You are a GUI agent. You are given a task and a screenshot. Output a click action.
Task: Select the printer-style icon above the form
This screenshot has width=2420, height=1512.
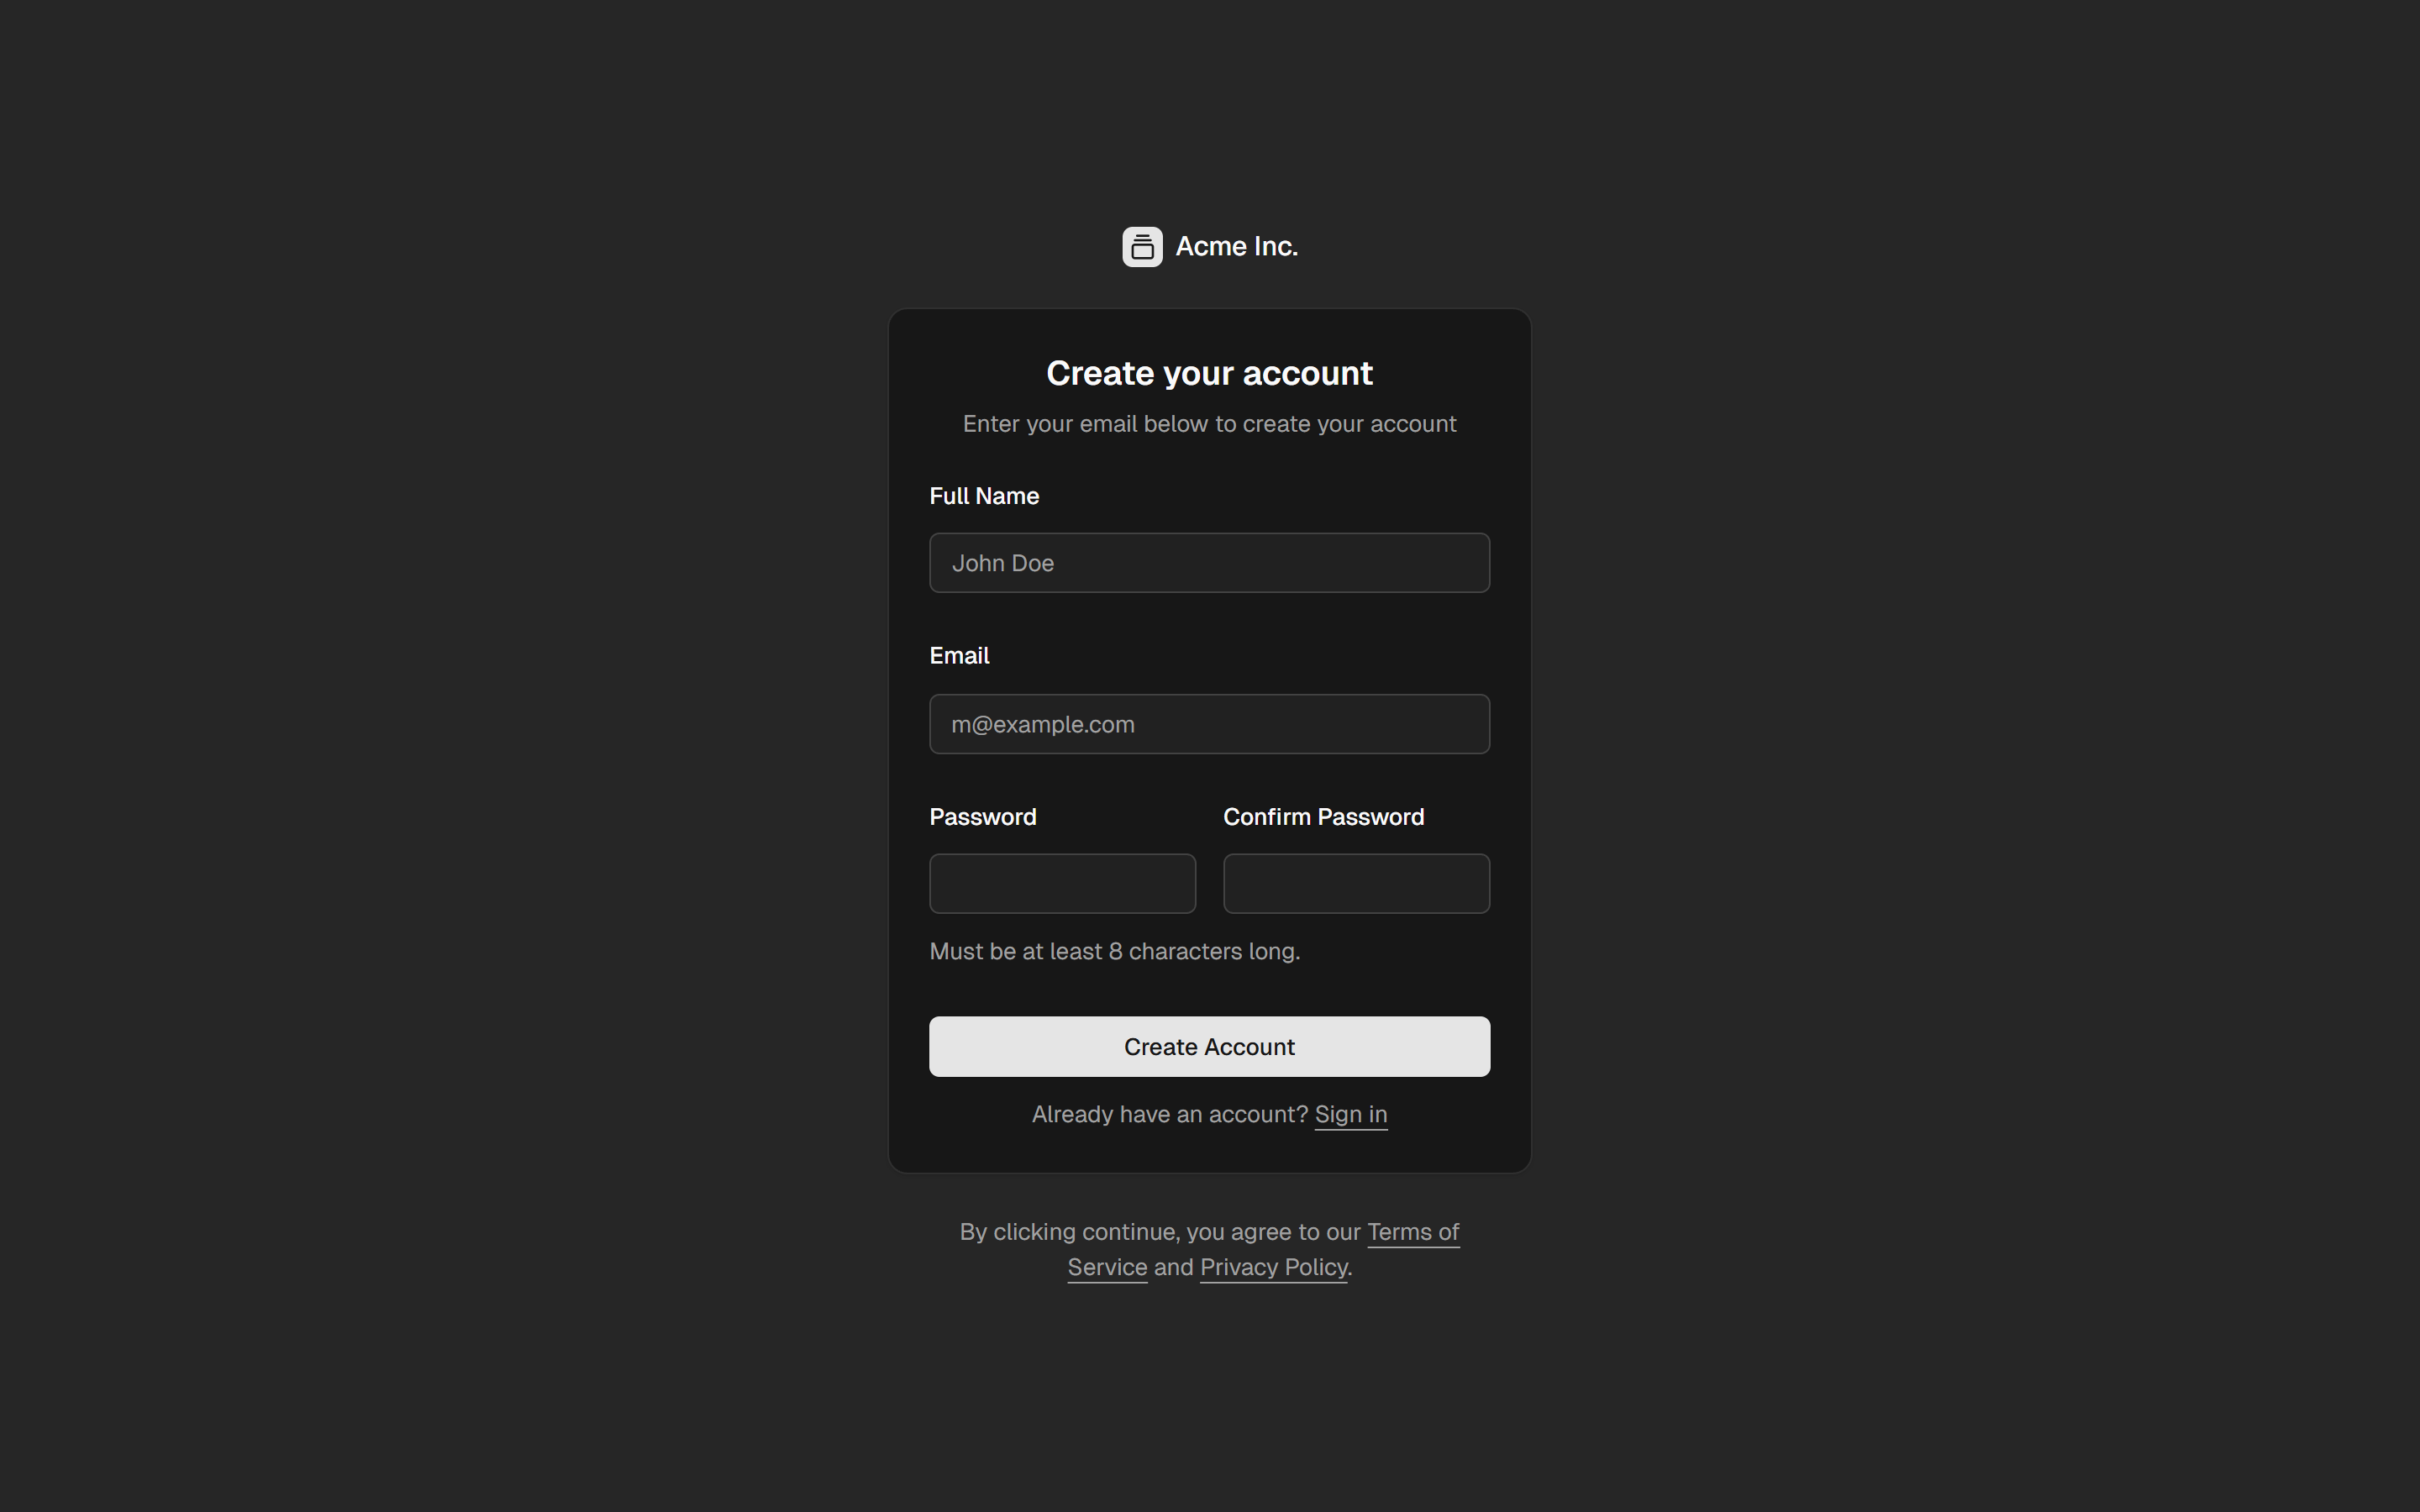tap(1143, 246)
